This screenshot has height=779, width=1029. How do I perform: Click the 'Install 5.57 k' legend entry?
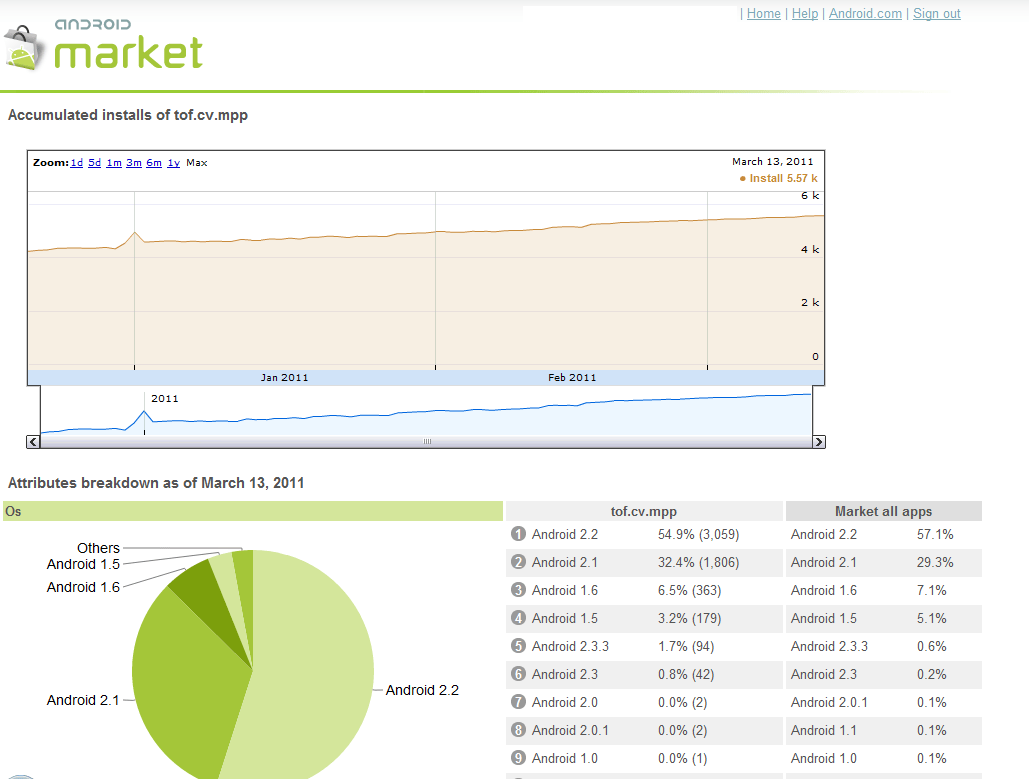coord(779,179)
